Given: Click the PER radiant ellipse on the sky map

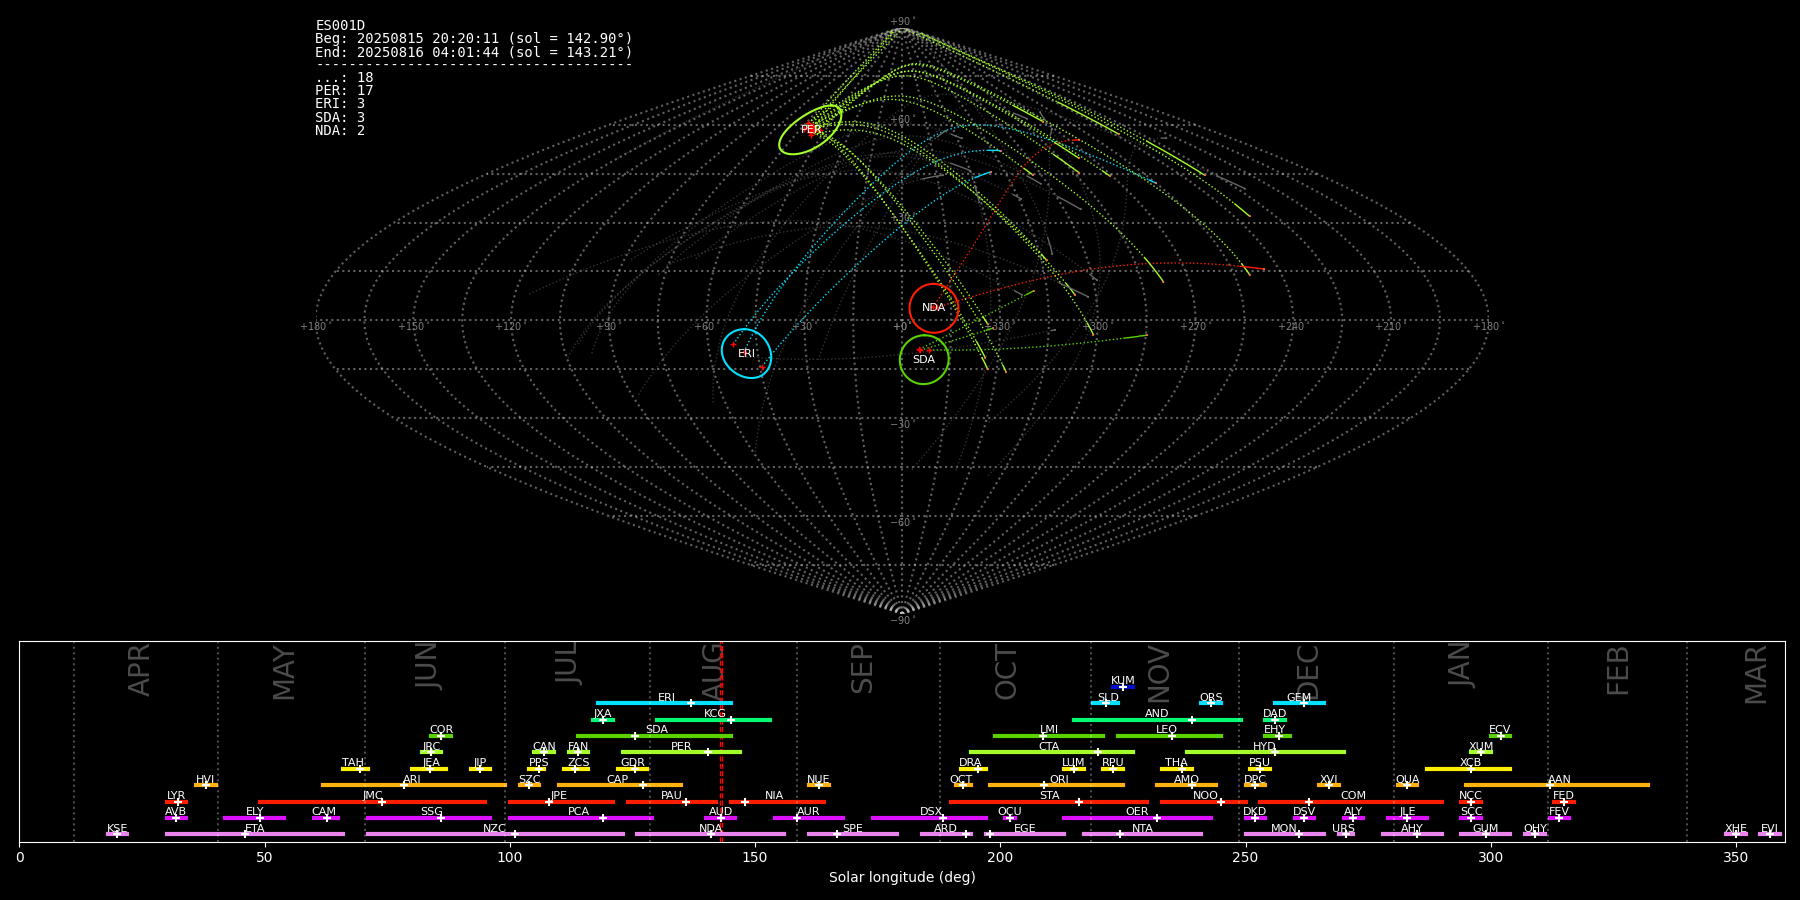Looking at the screenshot, I should 810,129.
